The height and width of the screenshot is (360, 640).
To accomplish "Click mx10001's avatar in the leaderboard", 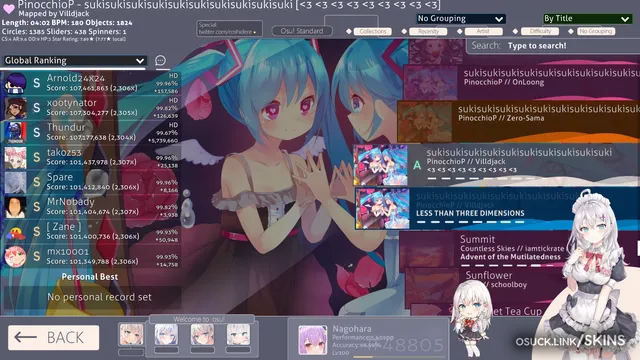I will 16,257.
